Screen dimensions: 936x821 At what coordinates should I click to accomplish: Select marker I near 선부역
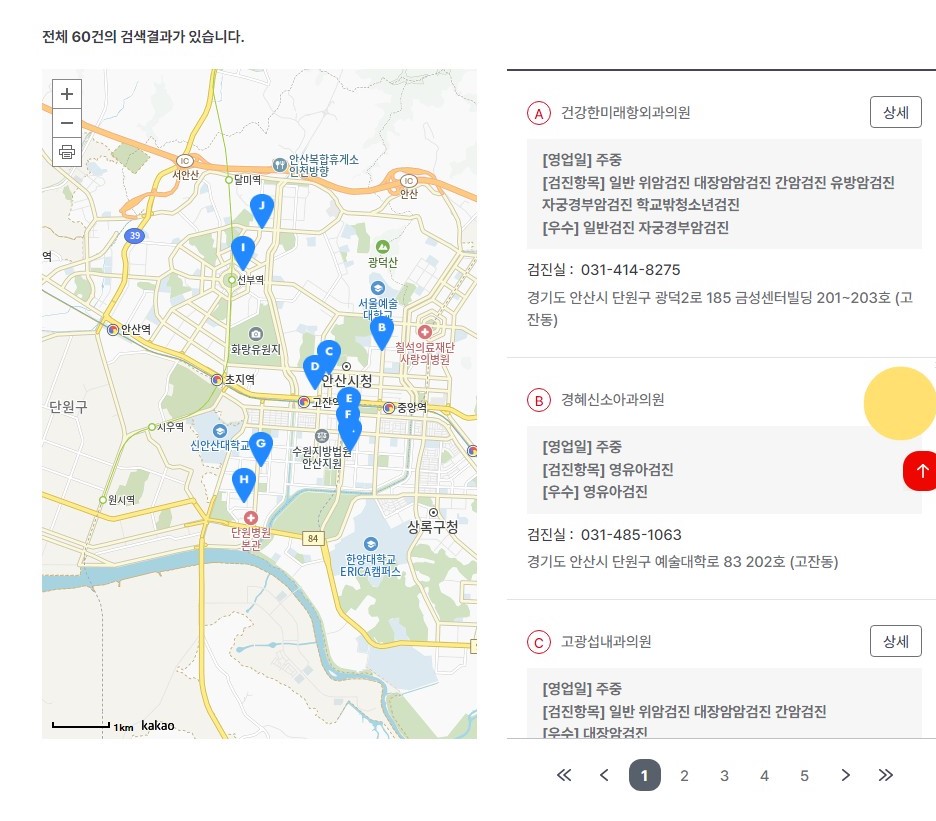point(241,245)
